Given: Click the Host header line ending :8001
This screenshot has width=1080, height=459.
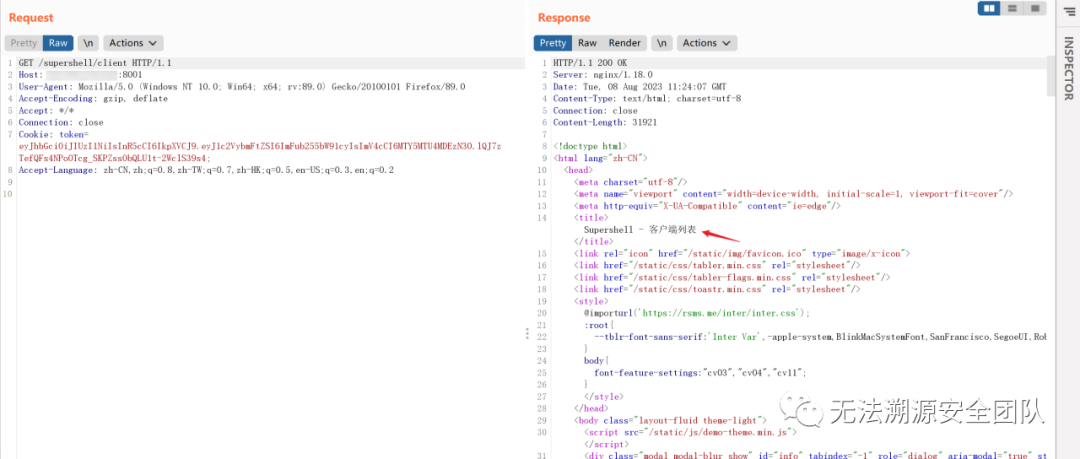Looking at the screenshot, I should tap(81, 74).
